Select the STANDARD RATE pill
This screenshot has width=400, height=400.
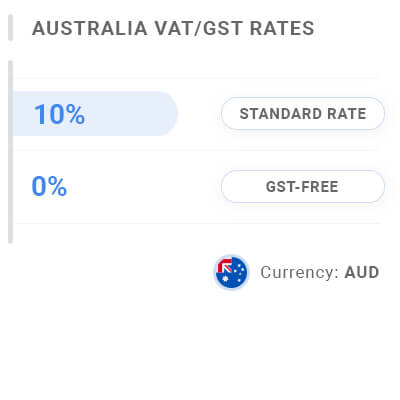(303, 114)
